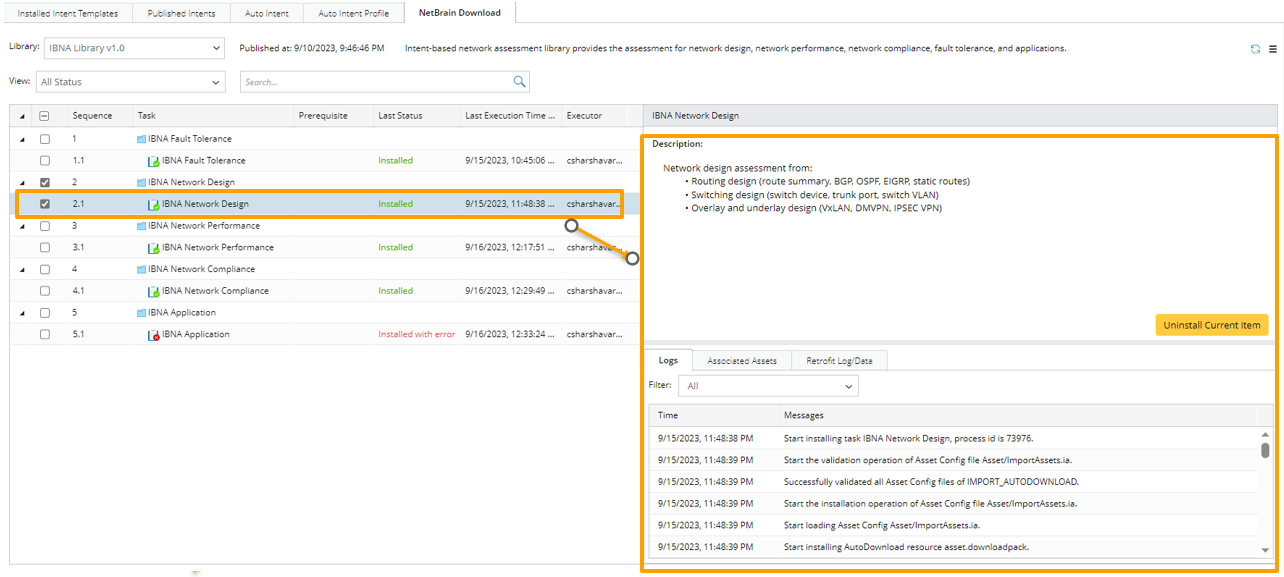The image size is (1284, 577).
Task: Switch to the Installed Intent Templates tab
Action: (68, 13)
